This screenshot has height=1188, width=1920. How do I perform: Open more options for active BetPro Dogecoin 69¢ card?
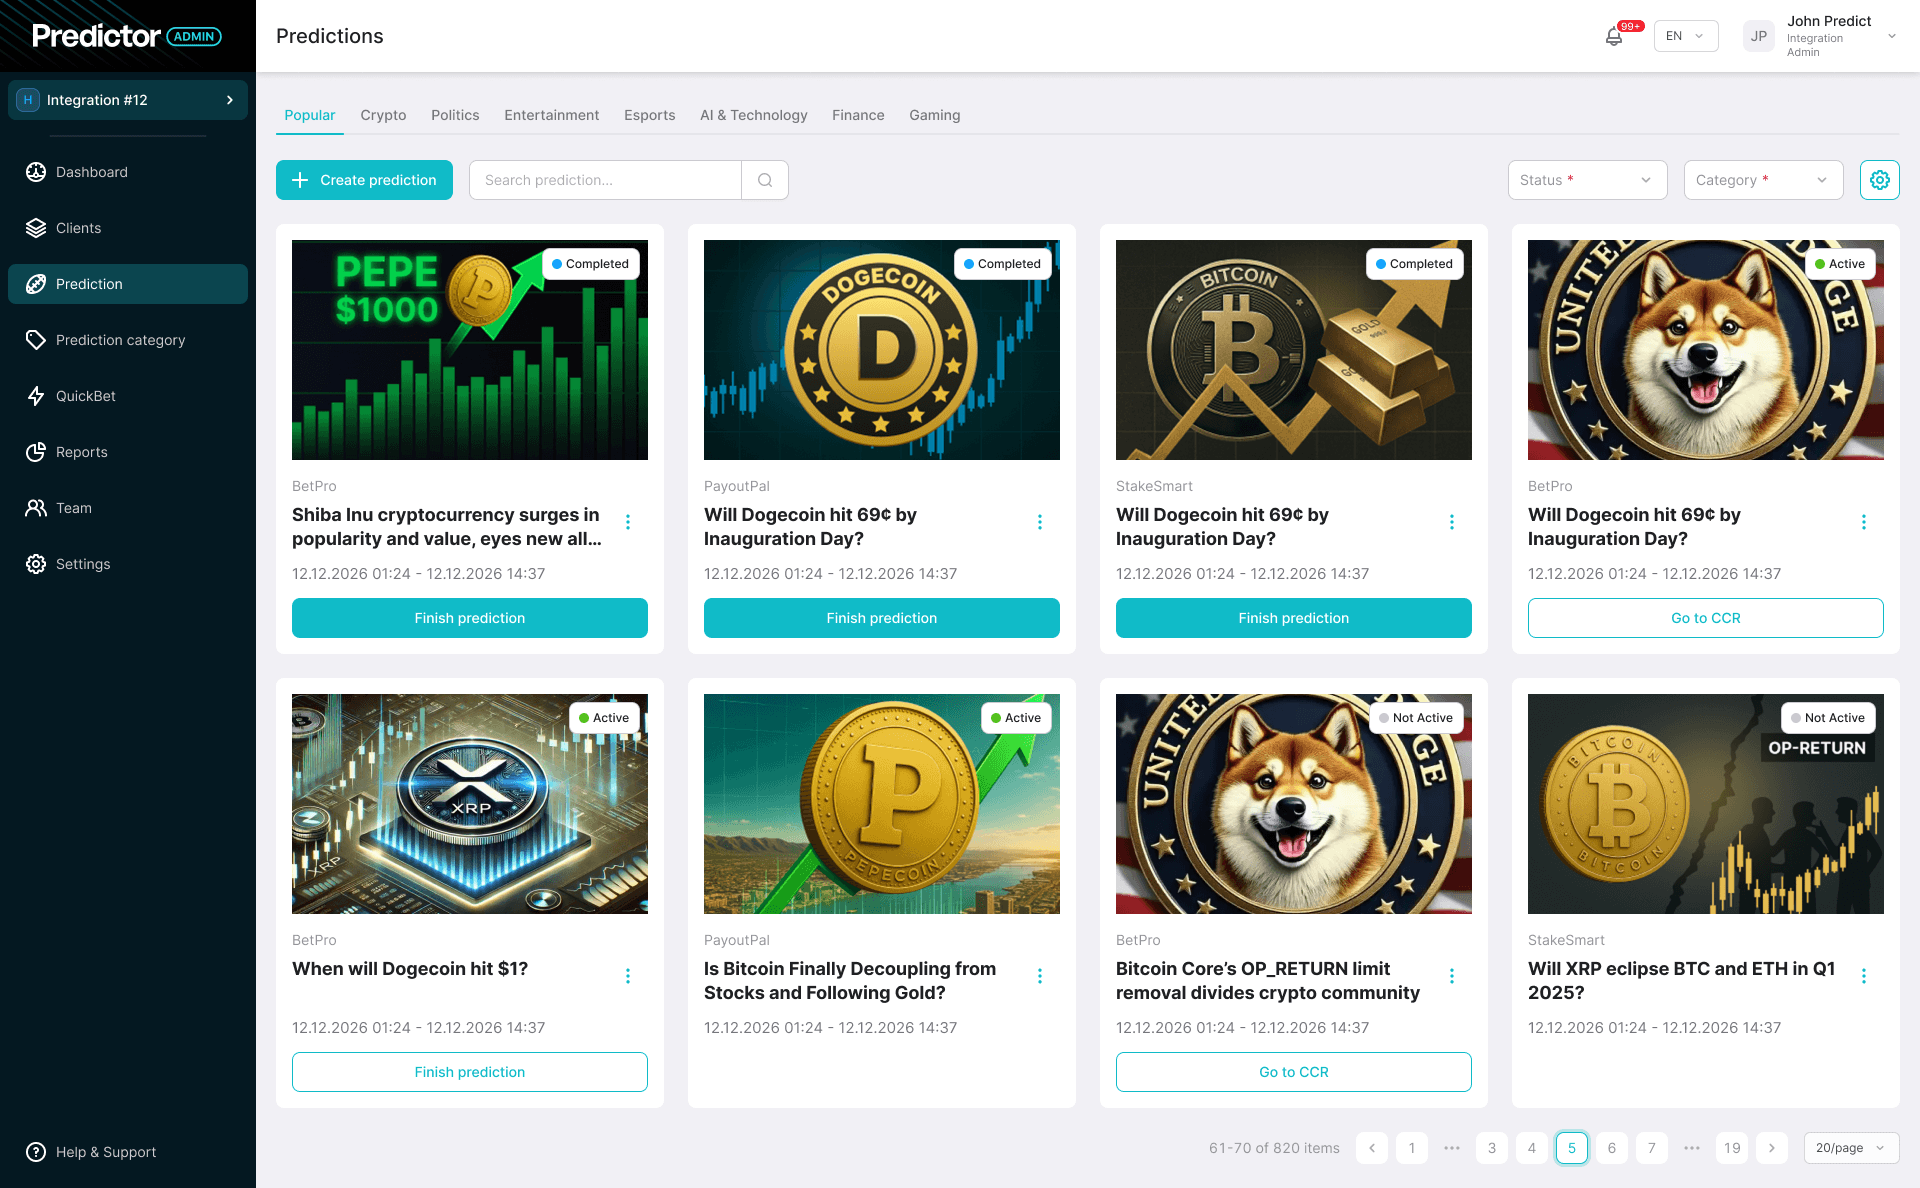click(1864, 522)
